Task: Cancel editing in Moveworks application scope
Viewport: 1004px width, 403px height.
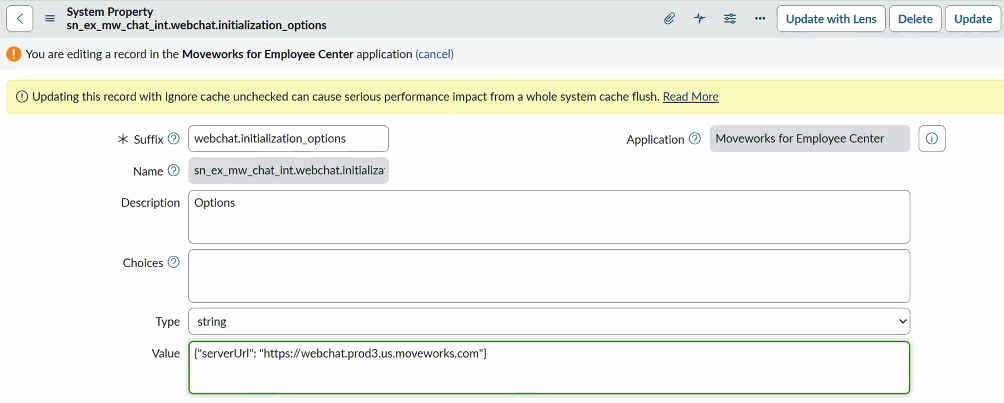Action: point(435,54)
